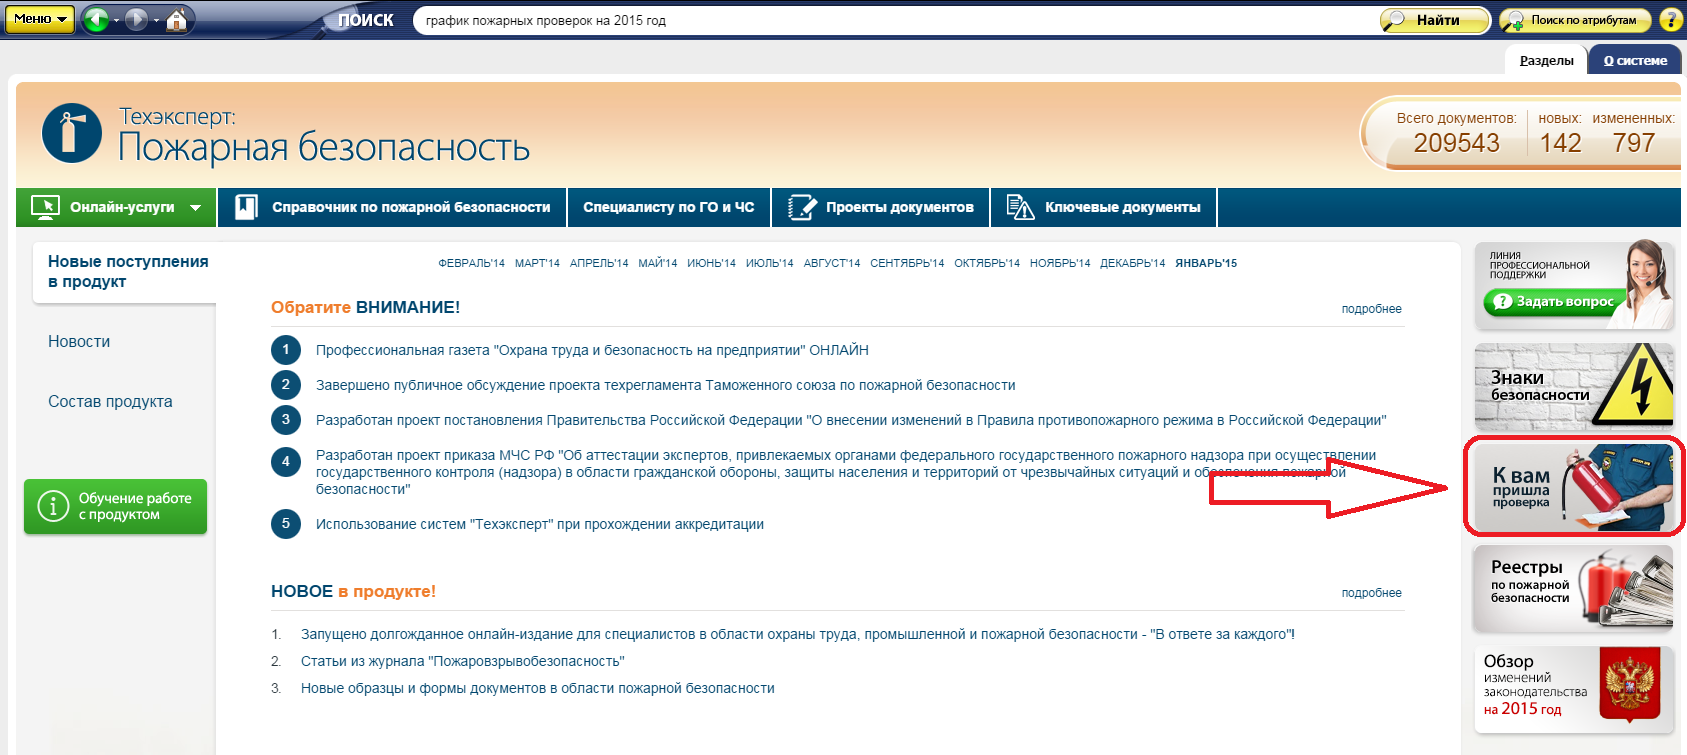Open Ключевые документы section
The width and height of the screenshot is (1687, 755).
(x=1104, y=207)
